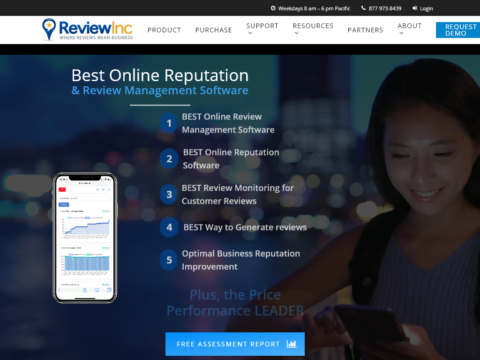Screen dimensions: 480x360
Task: Click the bar chart icon on the Free Assessment Report button
Action: tap(291, 344)
